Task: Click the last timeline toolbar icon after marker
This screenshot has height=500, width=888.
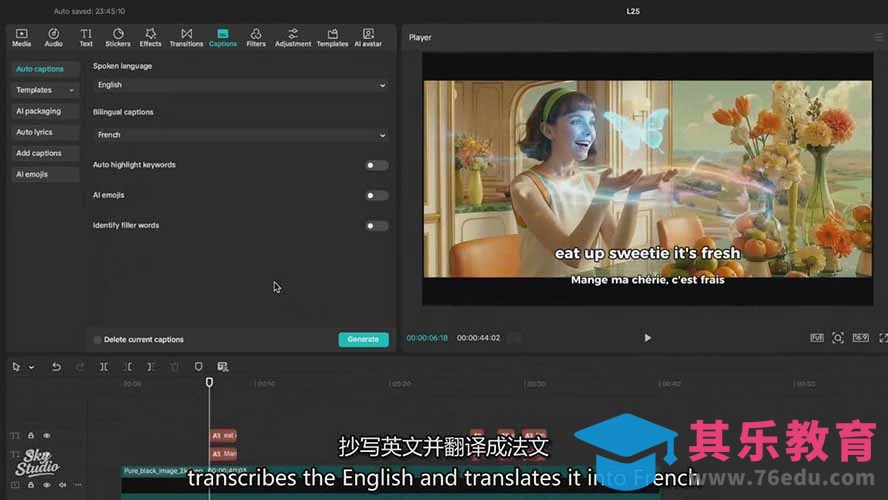Action: (x=223, y=367)
